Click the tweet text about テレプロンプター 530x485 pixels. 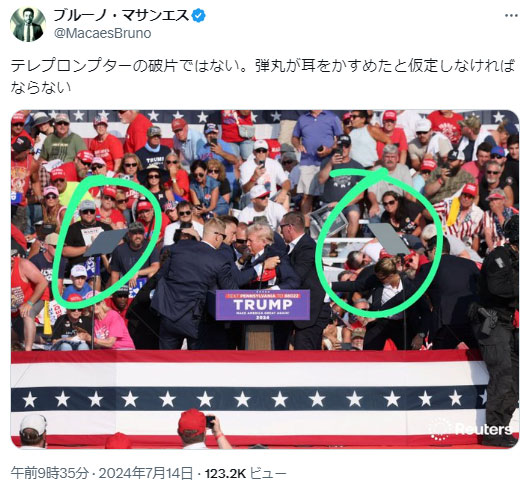coord(263,66)
